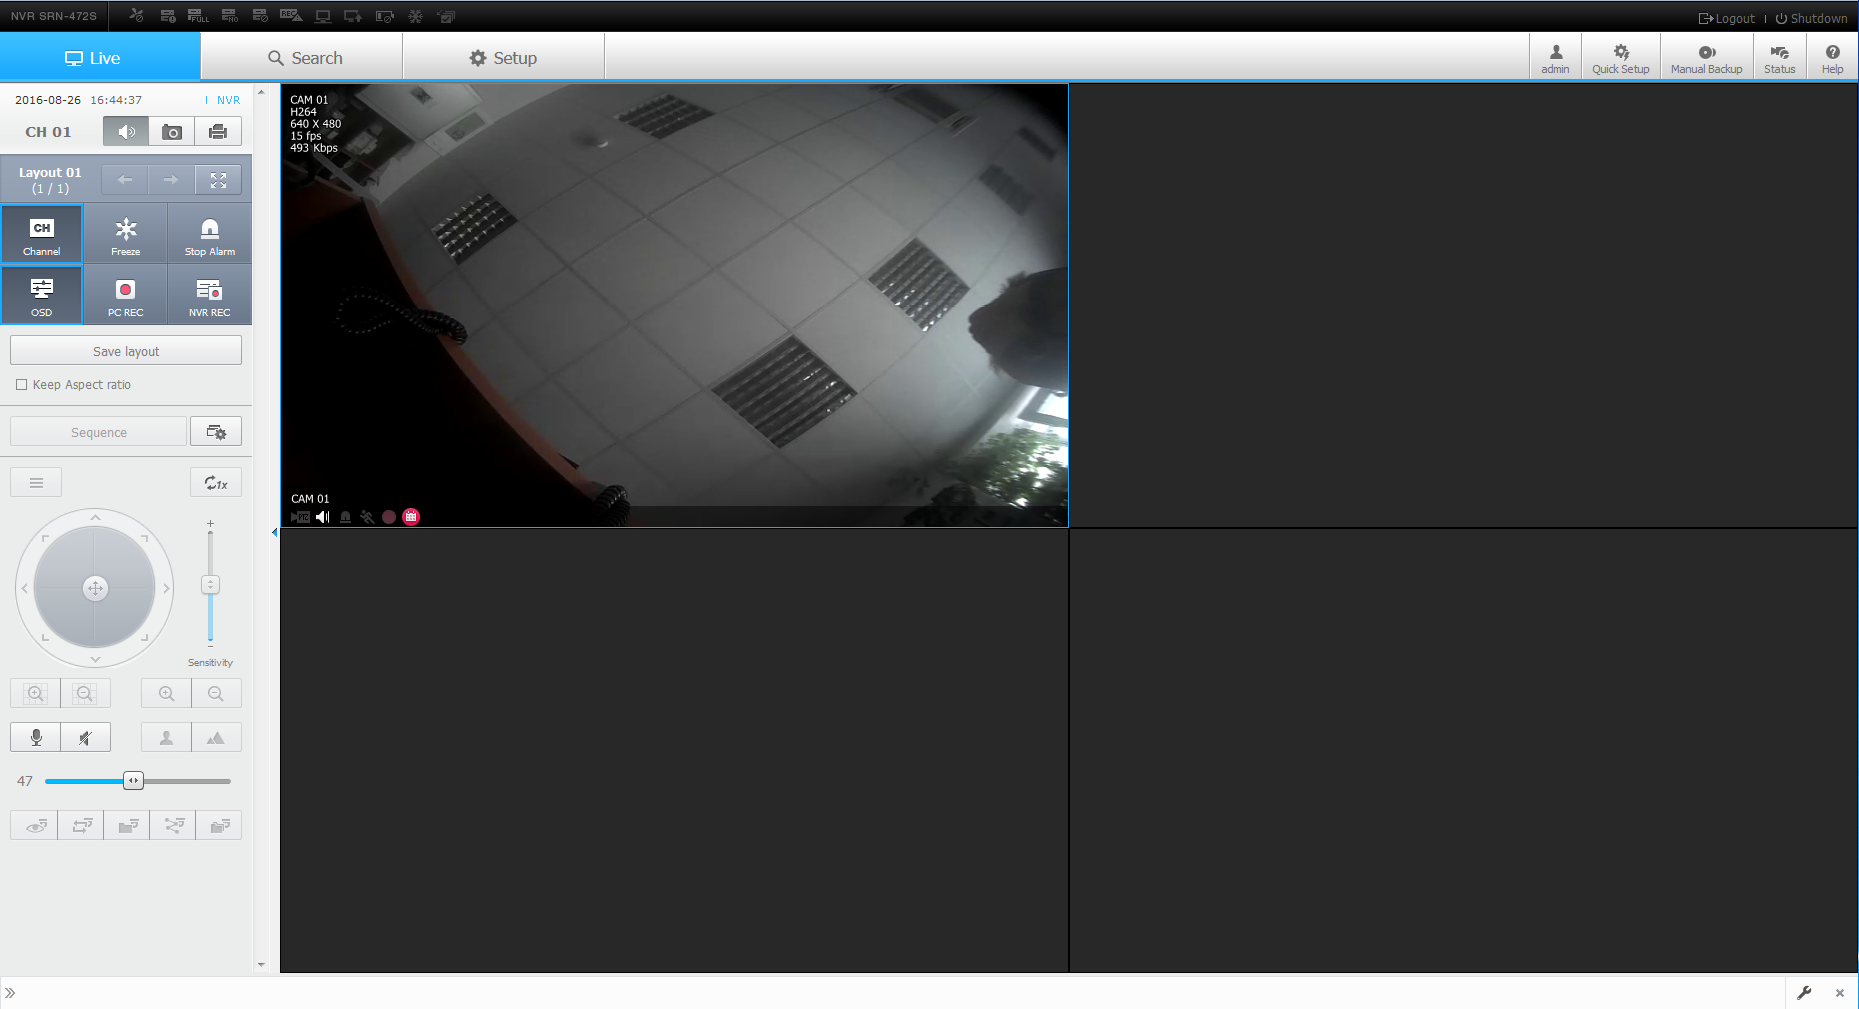Pan the camera up with PTZ arrow
Viewport: 1859px width, 1009px height.
(x=95, y=517)
